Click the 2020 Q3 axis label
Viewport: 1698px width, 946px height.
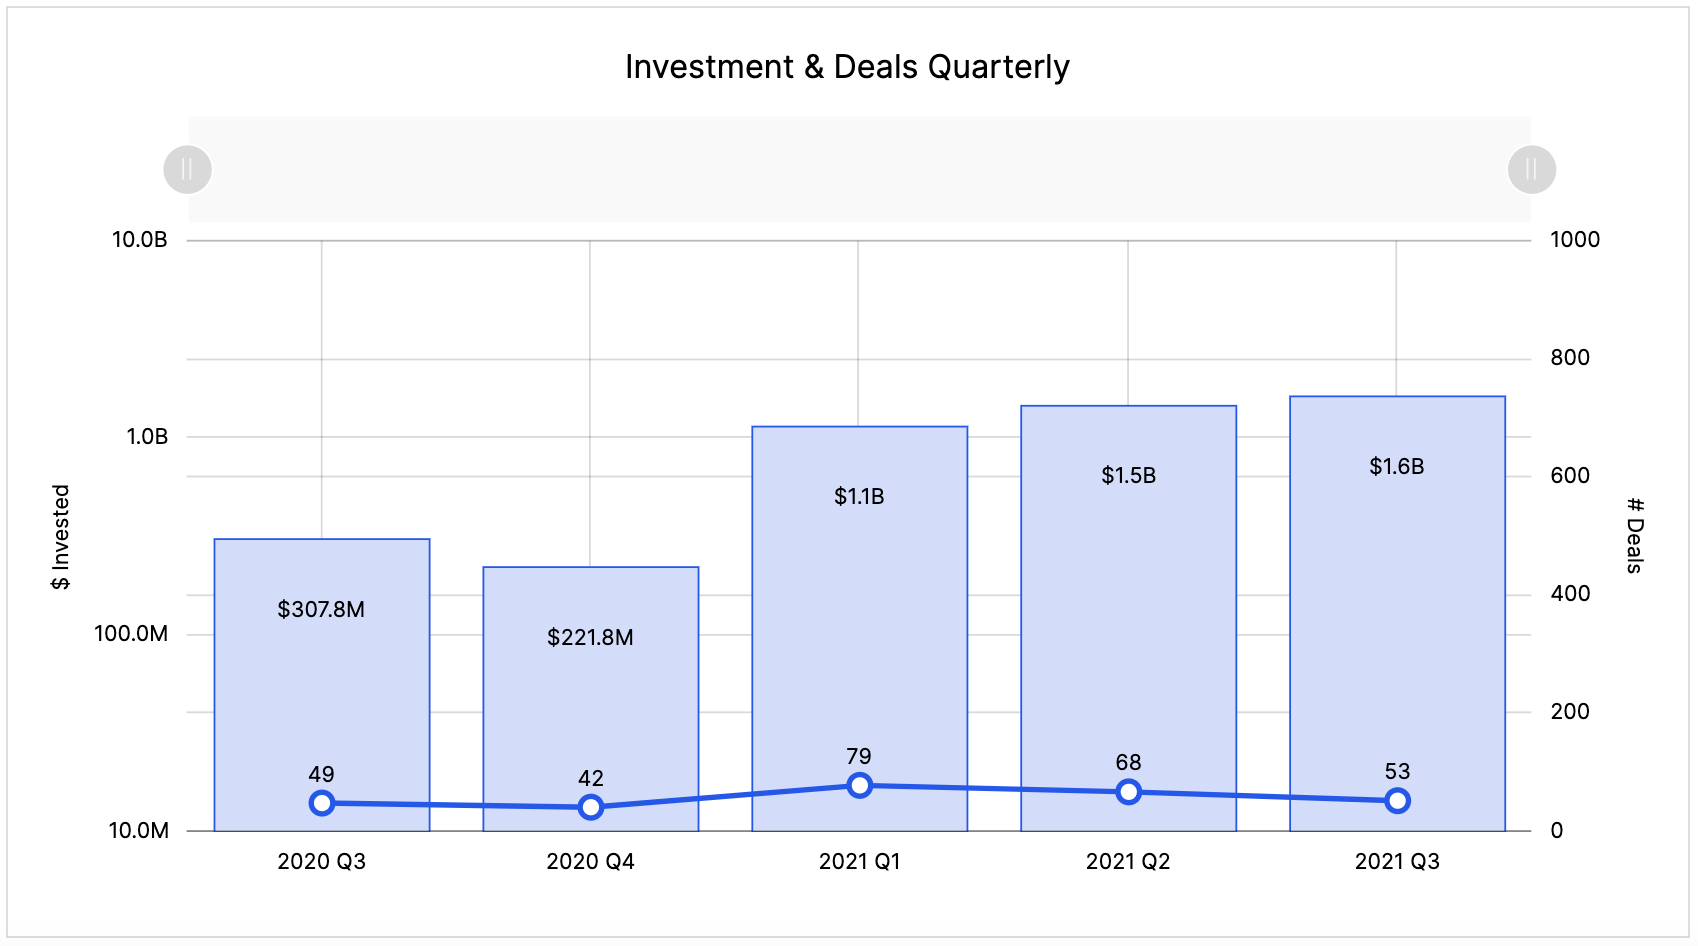[x=321, y=861]
